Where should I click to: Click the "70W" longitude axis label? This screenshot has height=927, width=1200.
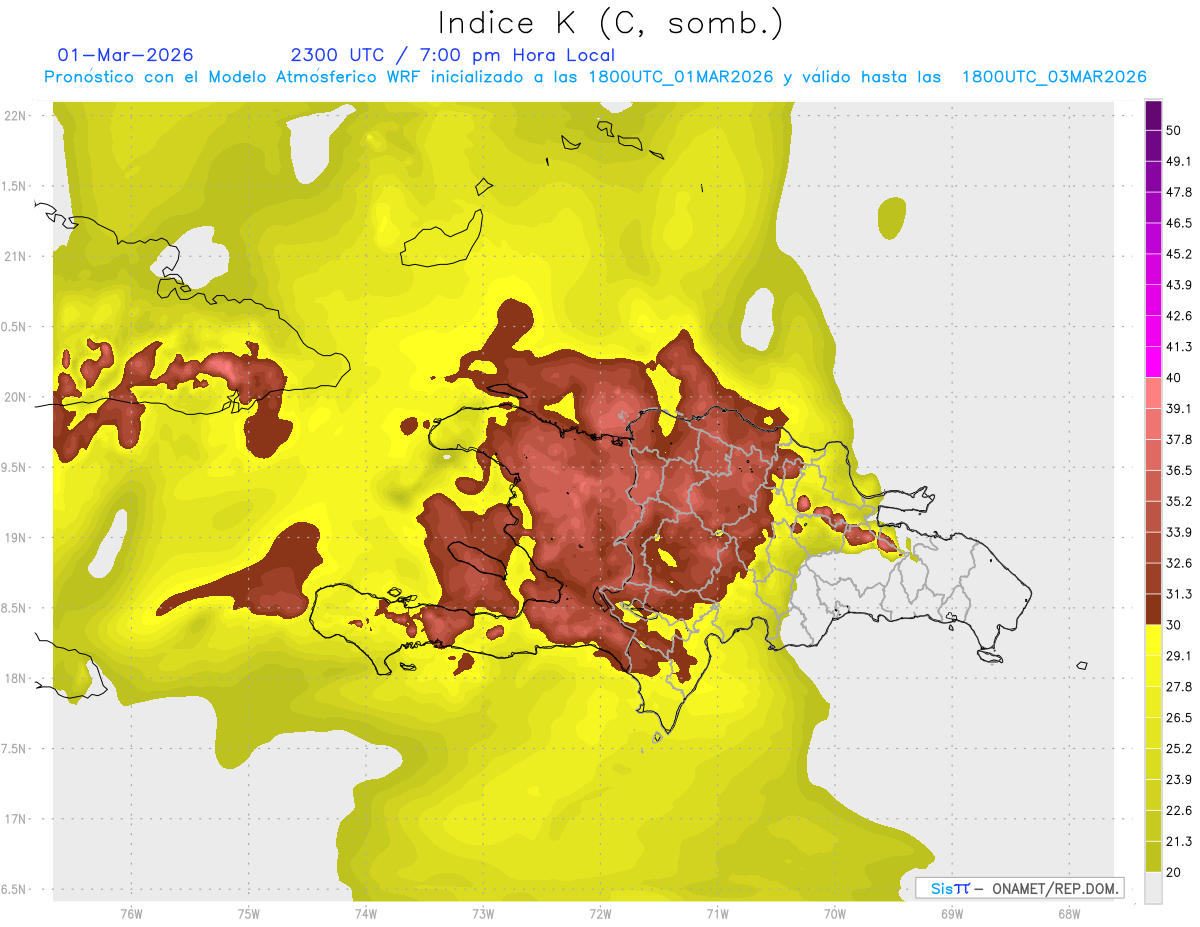[835, 914]
